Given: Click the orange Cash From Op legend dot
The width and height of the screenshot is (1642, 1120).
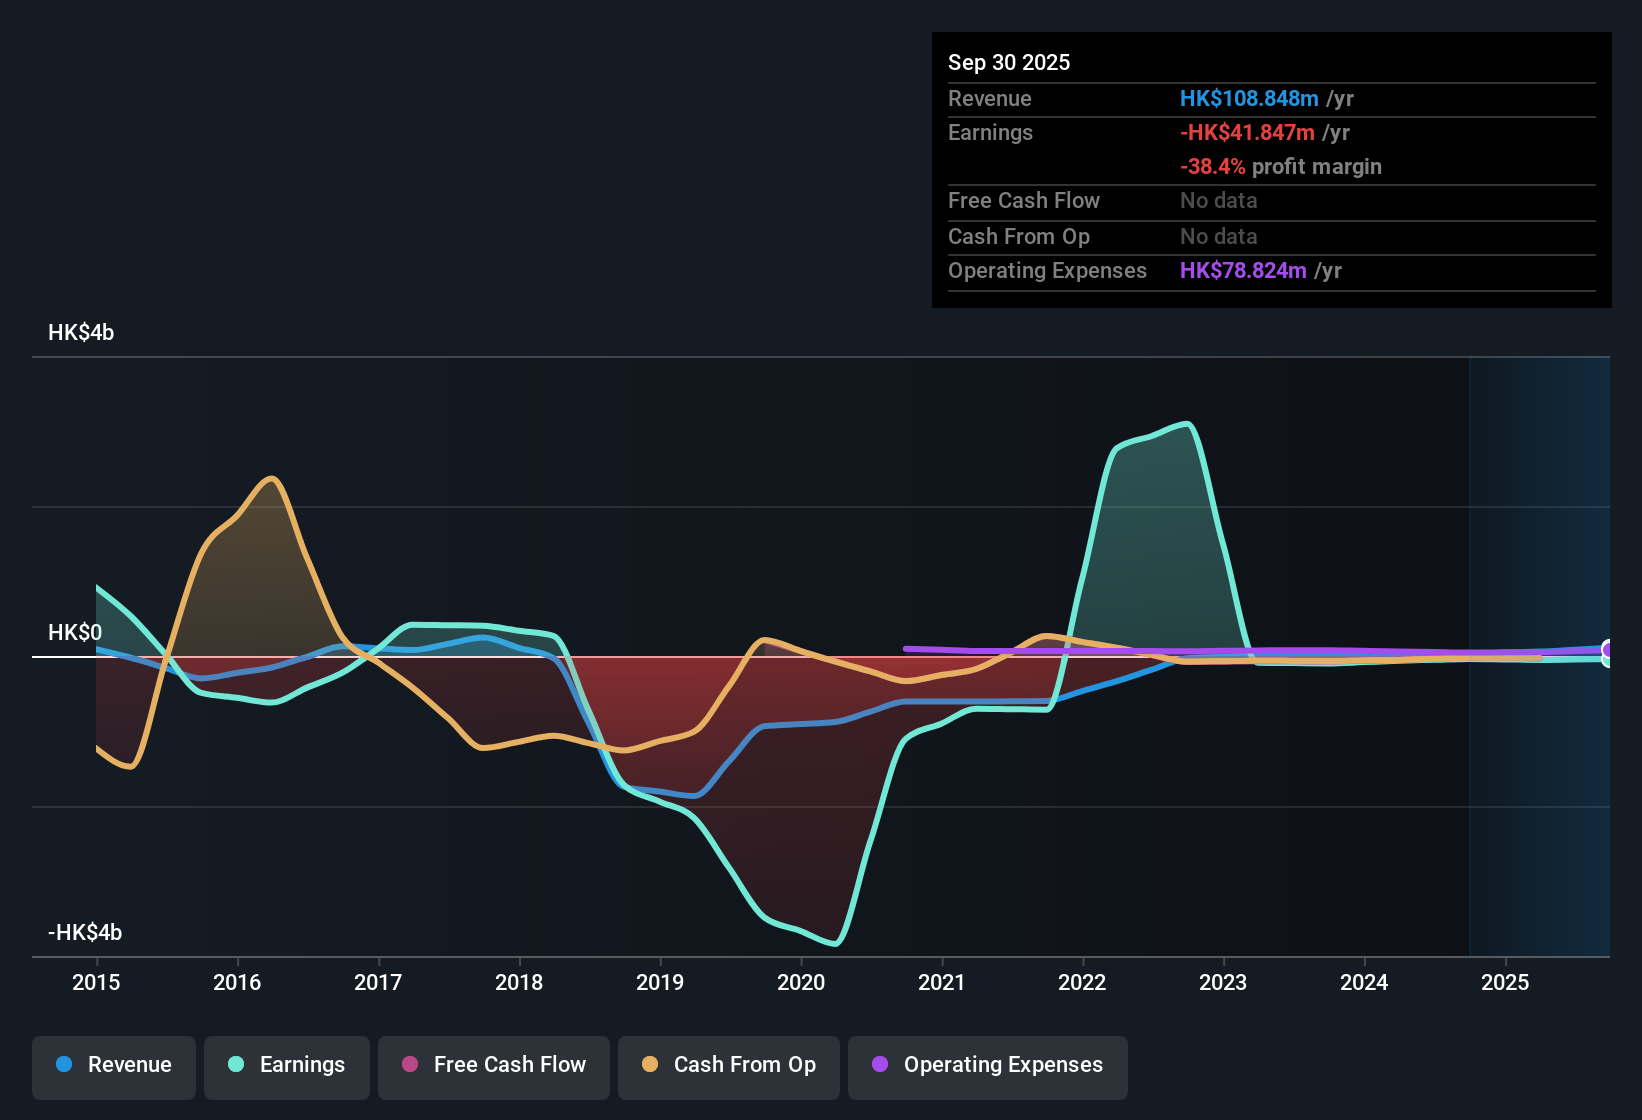Looking at the screenshot, I should coord(650,1065).
